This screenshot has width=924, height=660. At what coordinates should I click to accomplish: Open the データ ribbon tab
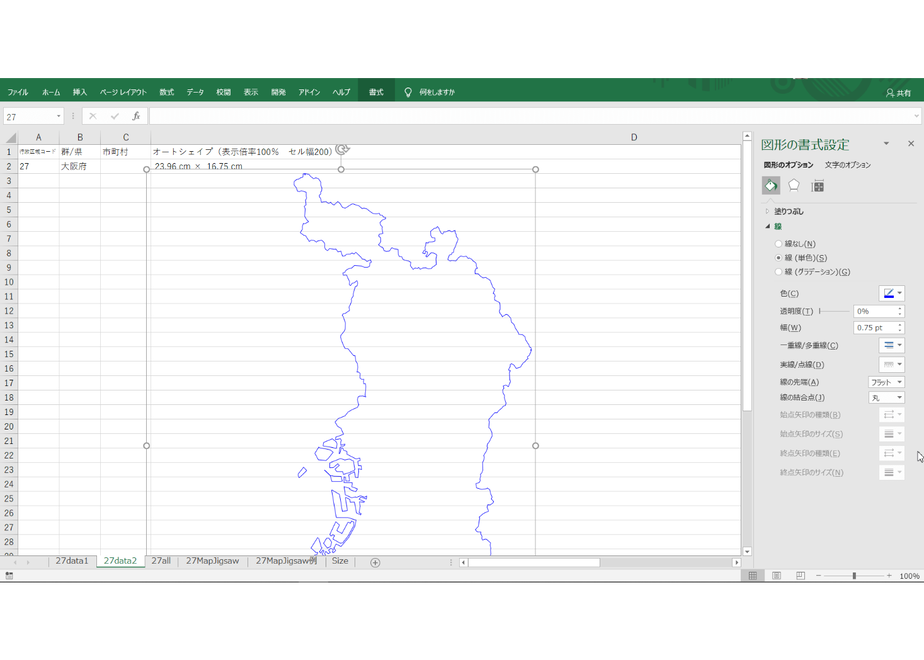tap(195, 92)
